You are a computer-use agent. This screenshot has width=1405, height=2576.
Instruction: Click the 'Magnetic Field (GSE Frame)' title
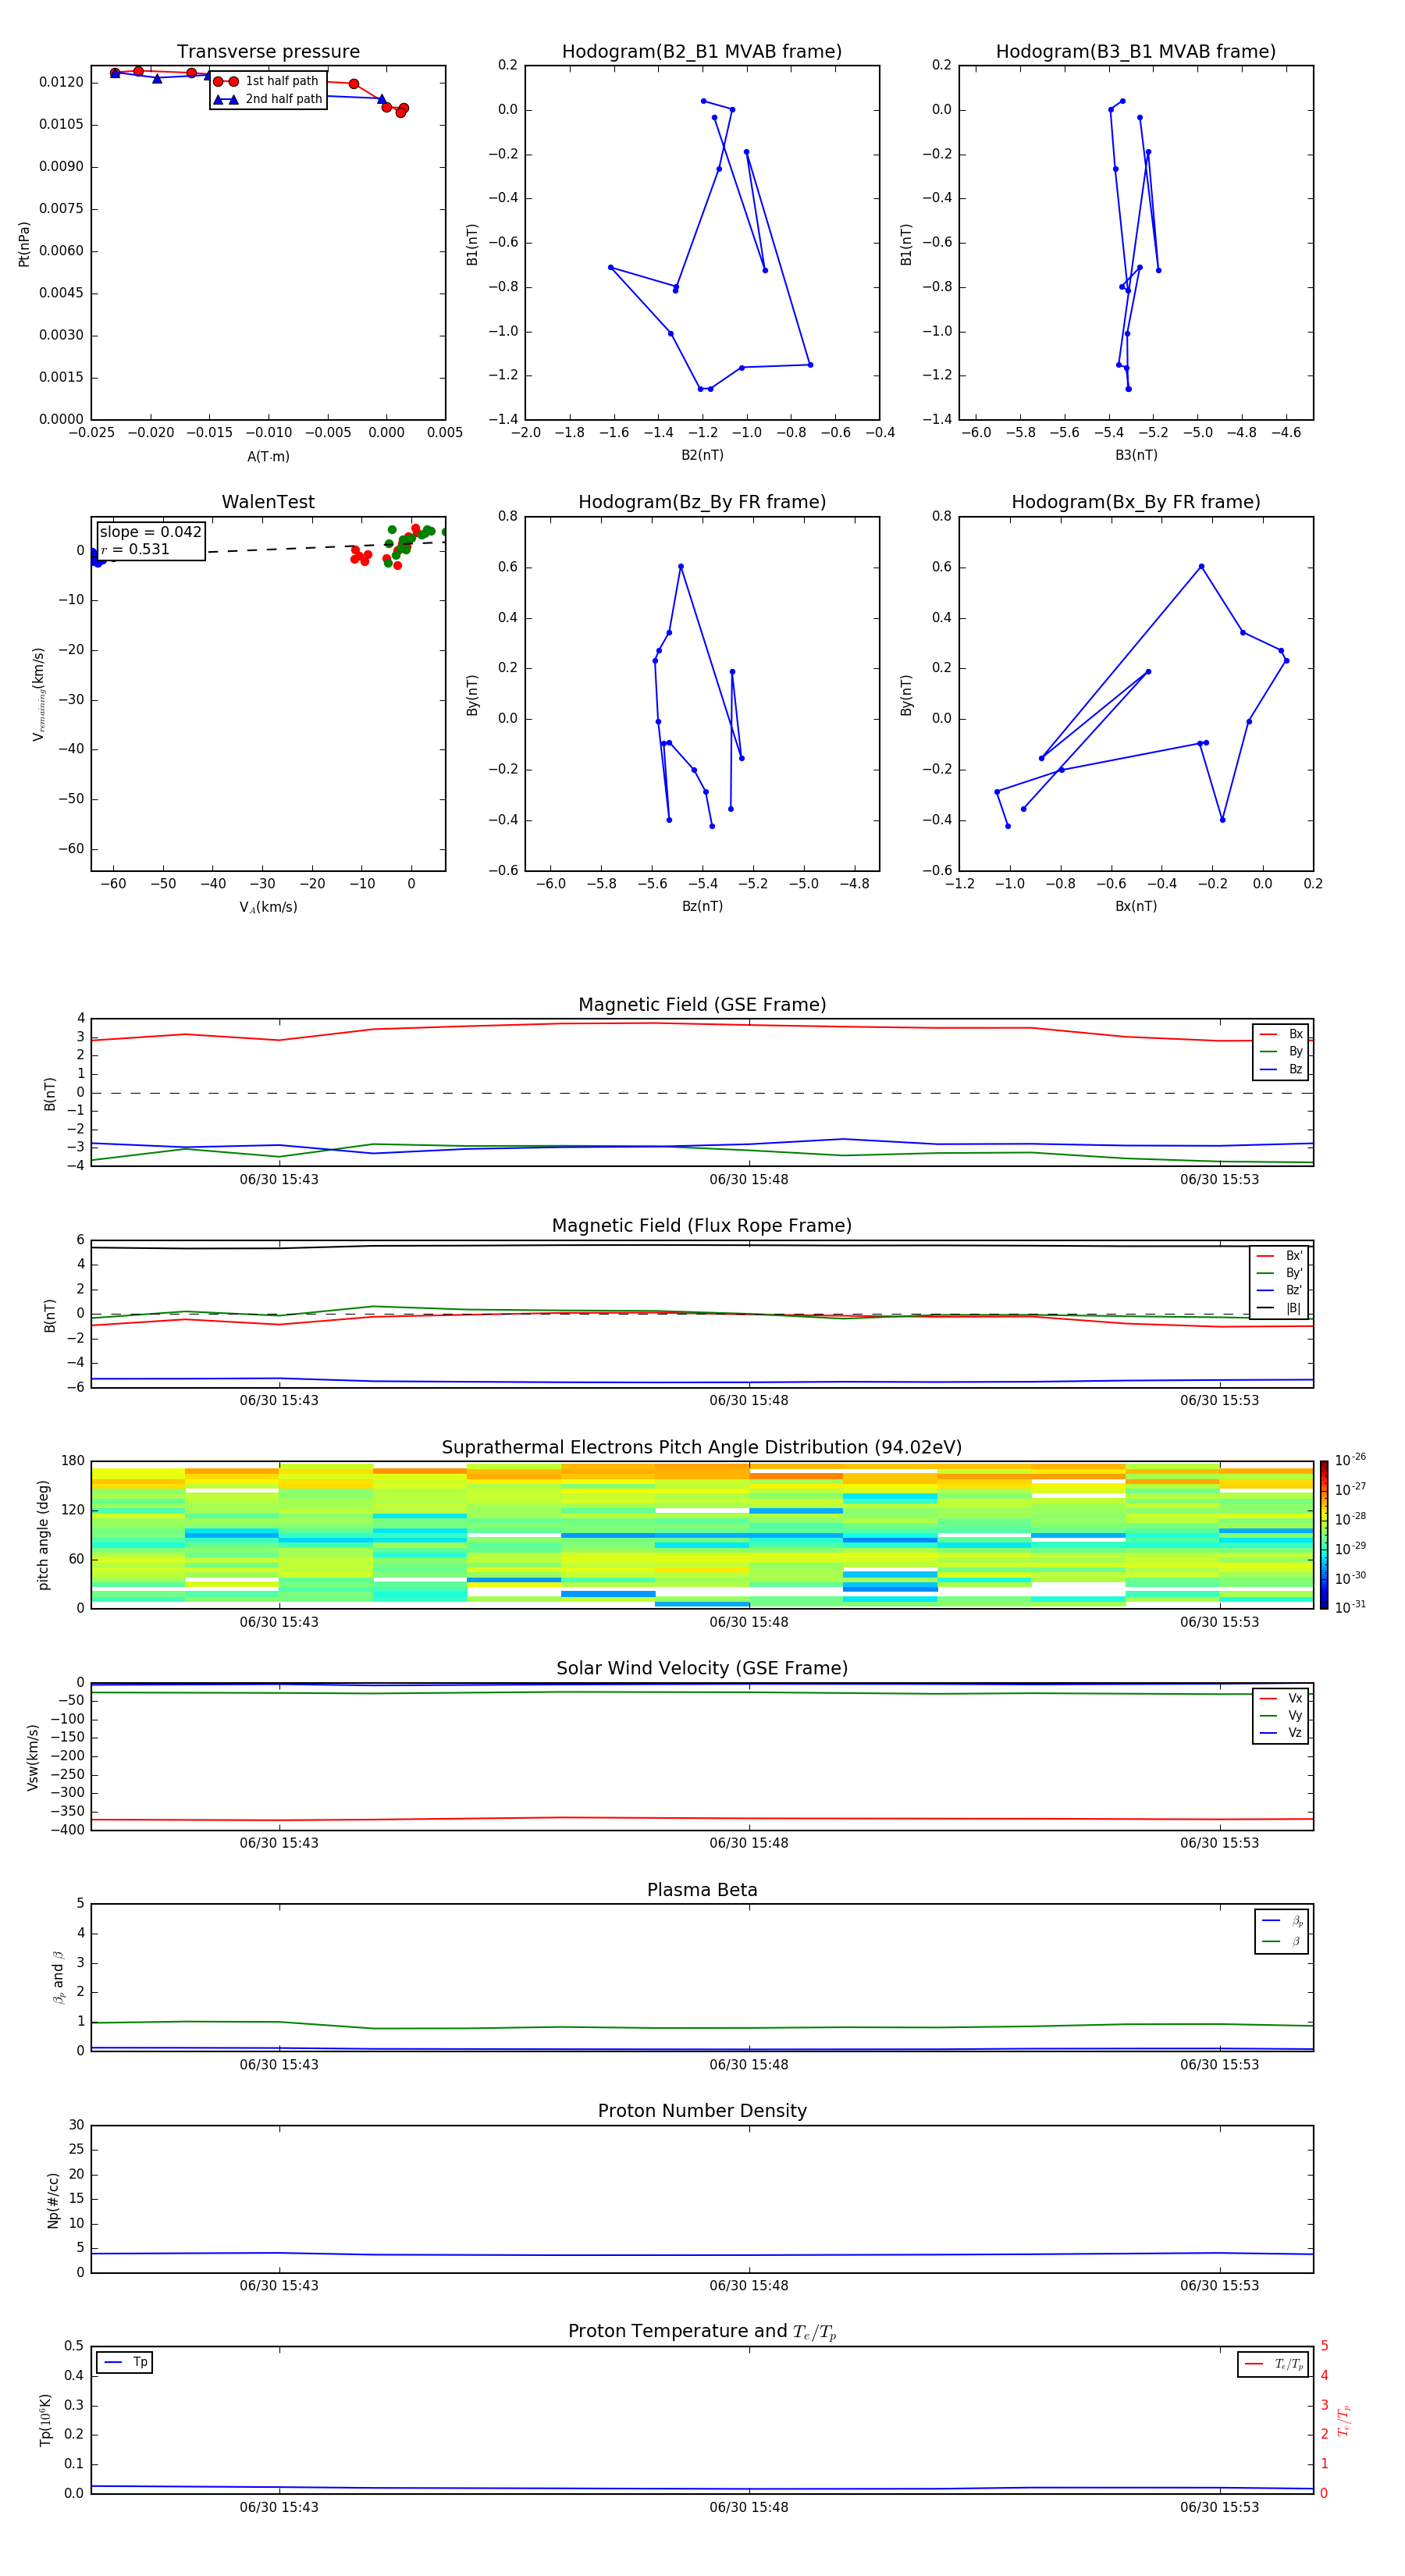tap(702, 1005)
